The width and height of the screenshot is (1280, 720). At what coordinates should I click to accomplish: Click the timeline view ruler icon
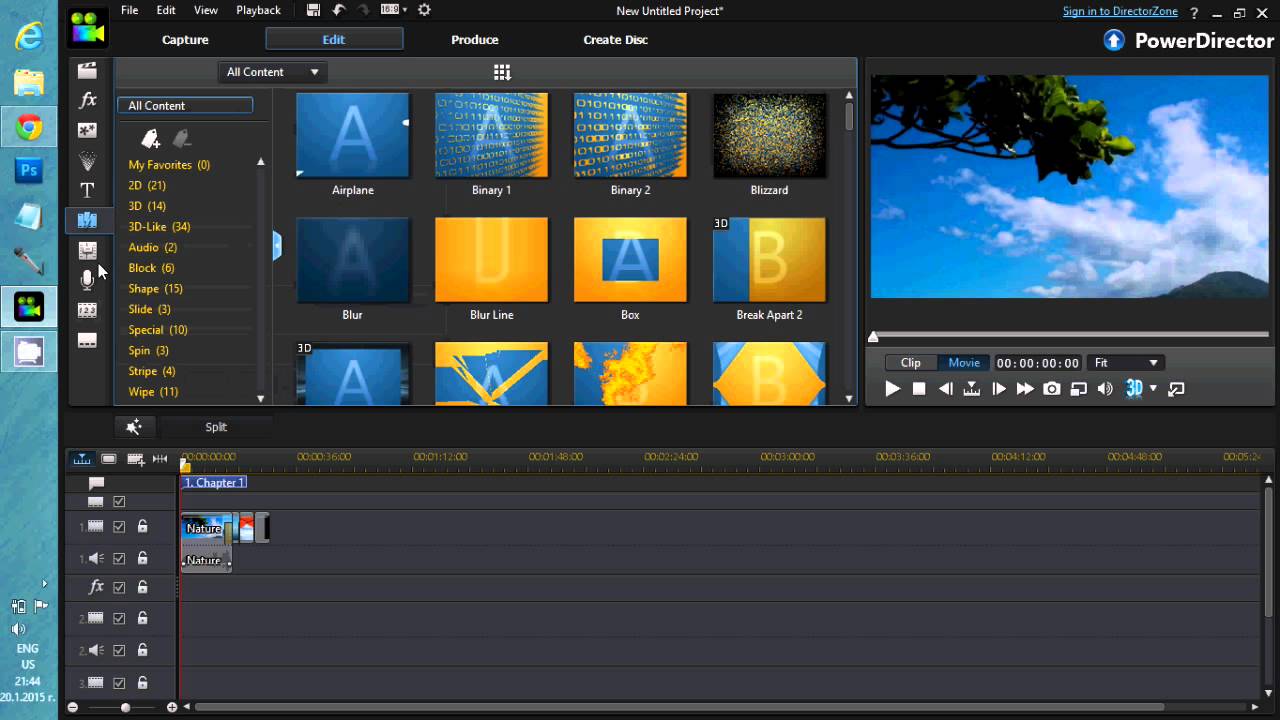(x=82, y=459)
